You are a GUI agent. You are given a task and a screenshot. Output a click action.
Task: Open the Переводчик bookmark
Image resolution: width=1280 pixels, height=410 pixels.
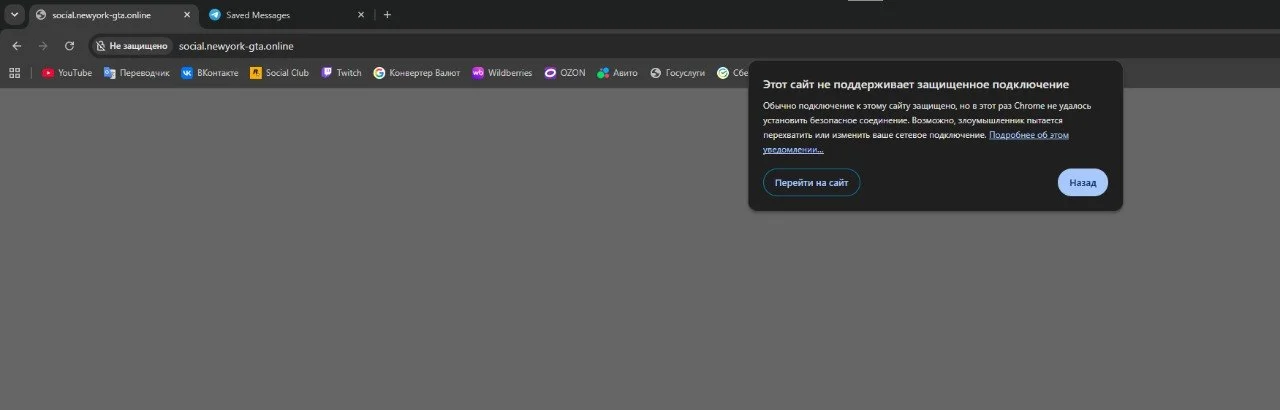click(137, 73)
